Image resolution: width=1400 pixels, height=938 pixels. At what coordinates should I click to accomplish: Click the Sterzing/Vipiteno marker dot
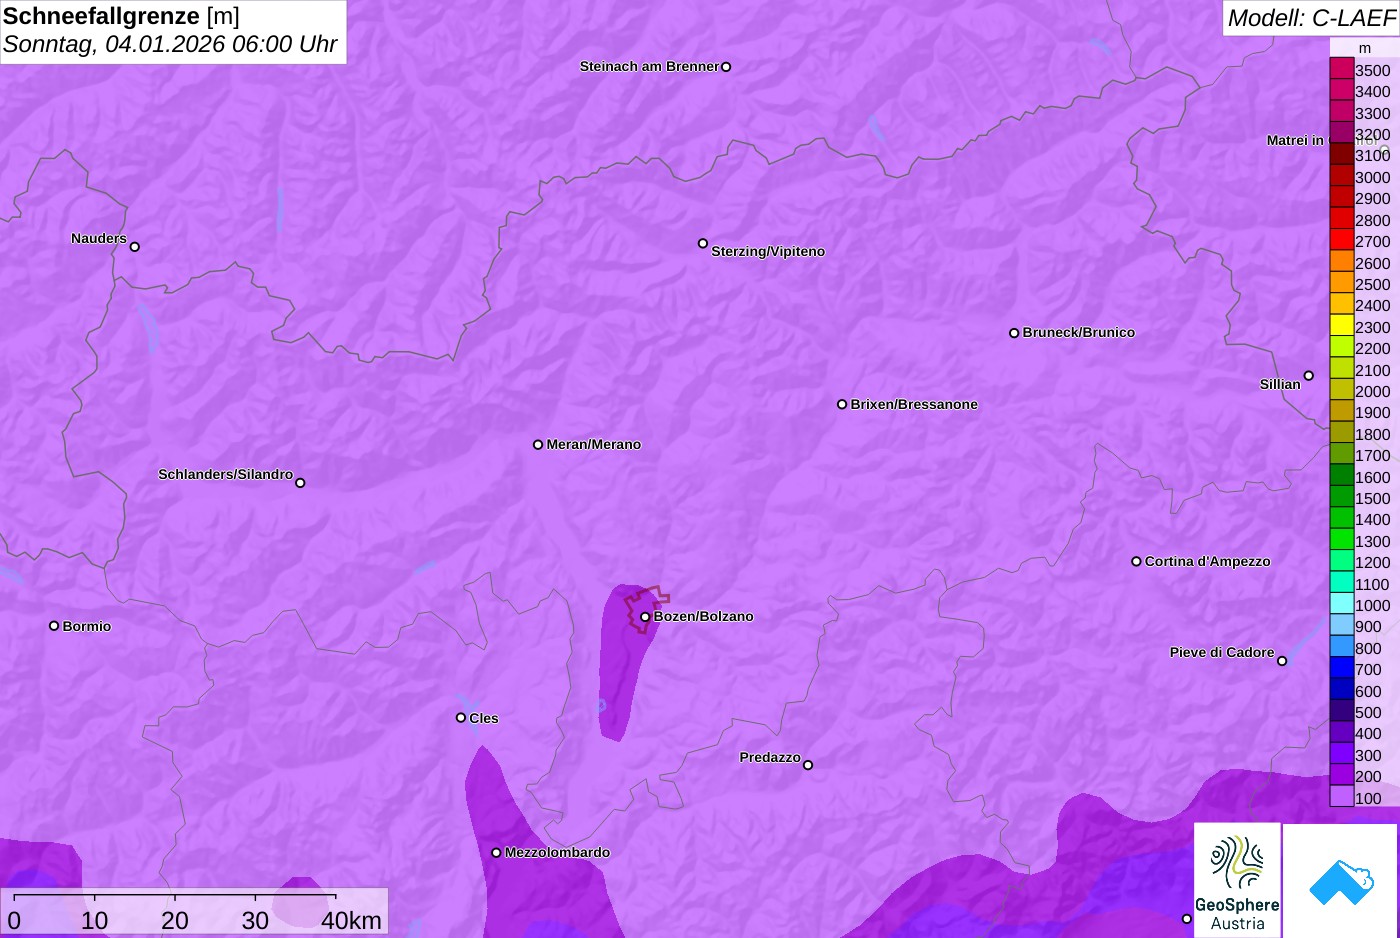tap(703, 243)
